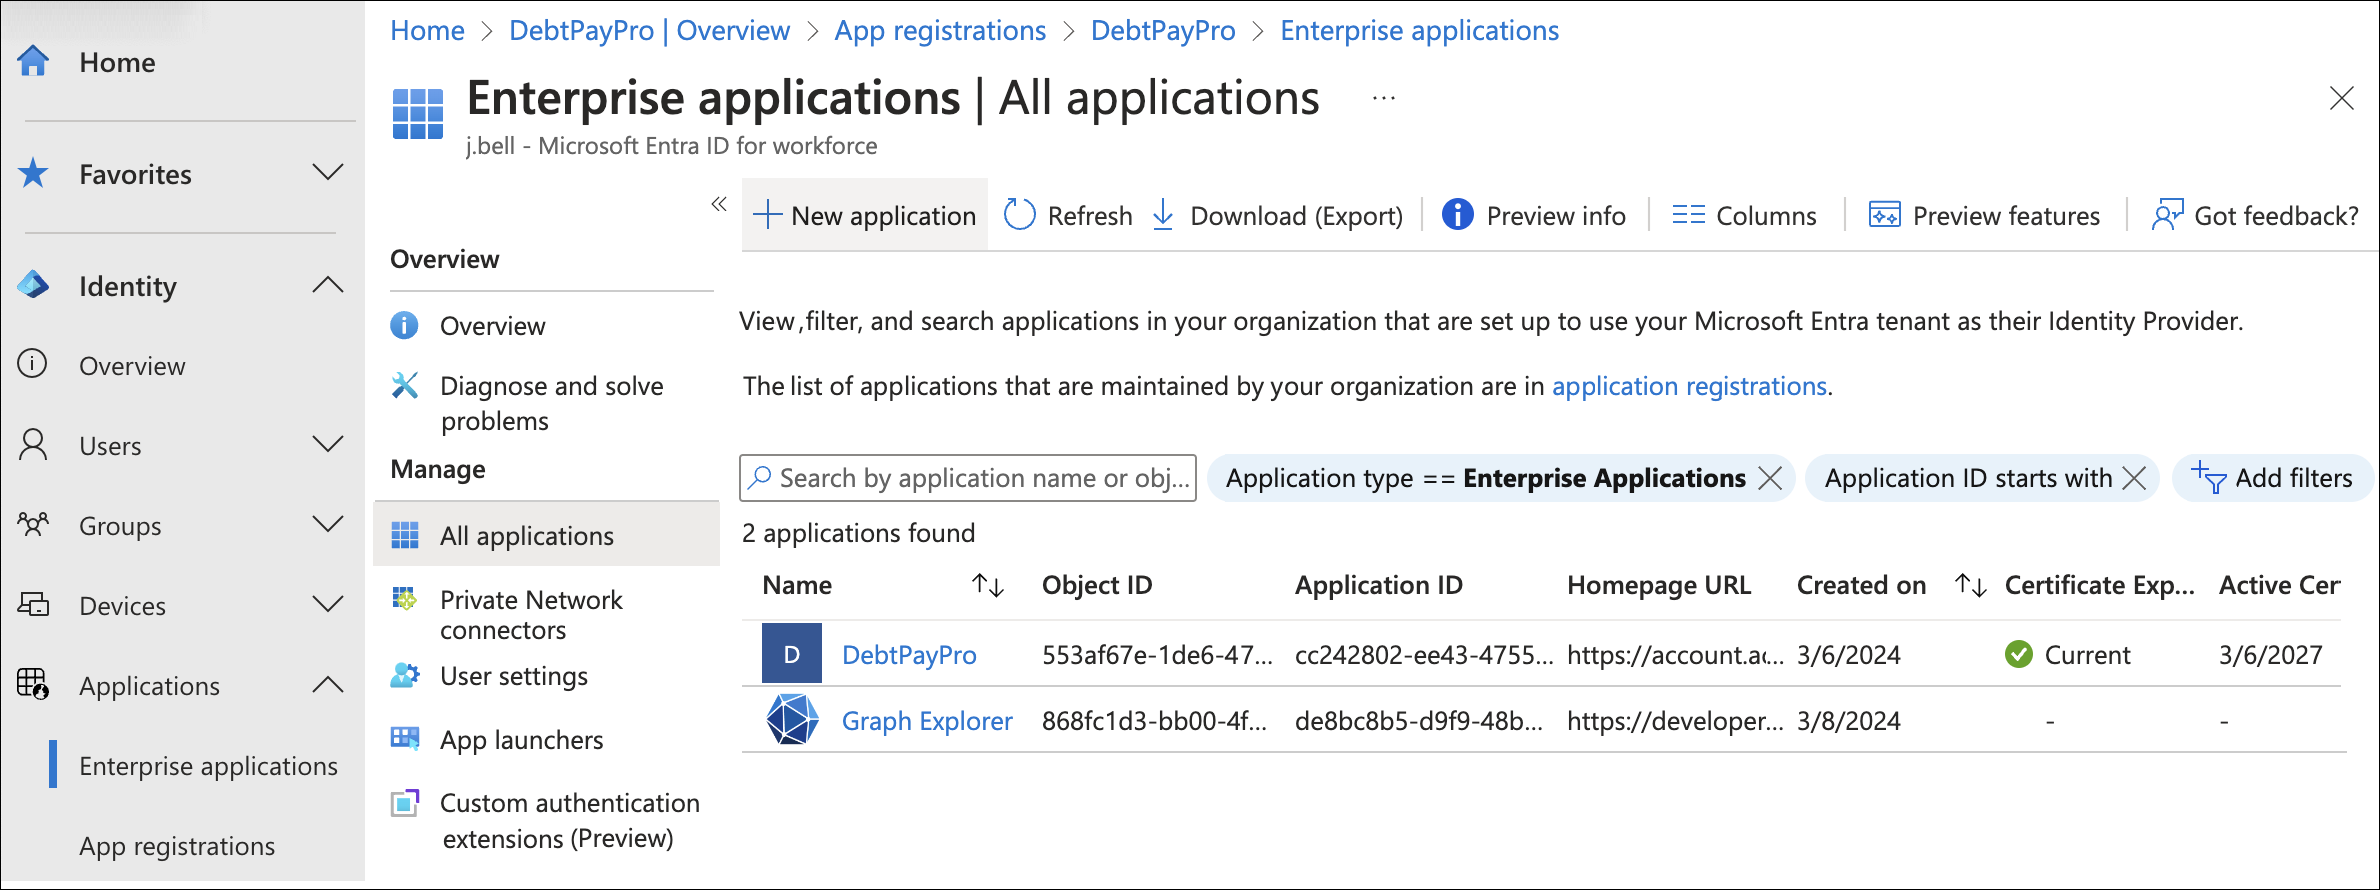Screen dimensions: 2380x890
Task: Go to App registrations breadcrumb
Action: tap(940, 30)
